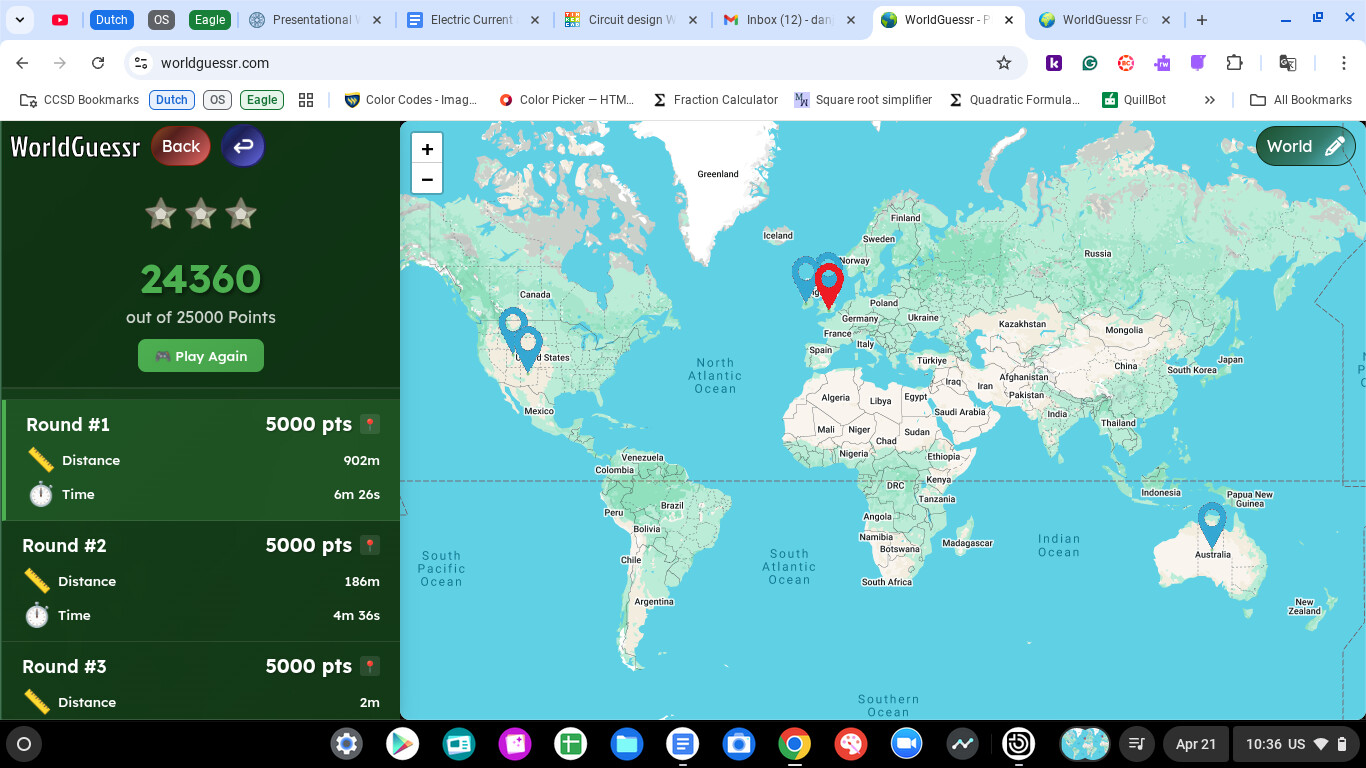The image size is (1366, 768).
Task: Open the Chrome three-dot menu
Action: [1344, 63]
